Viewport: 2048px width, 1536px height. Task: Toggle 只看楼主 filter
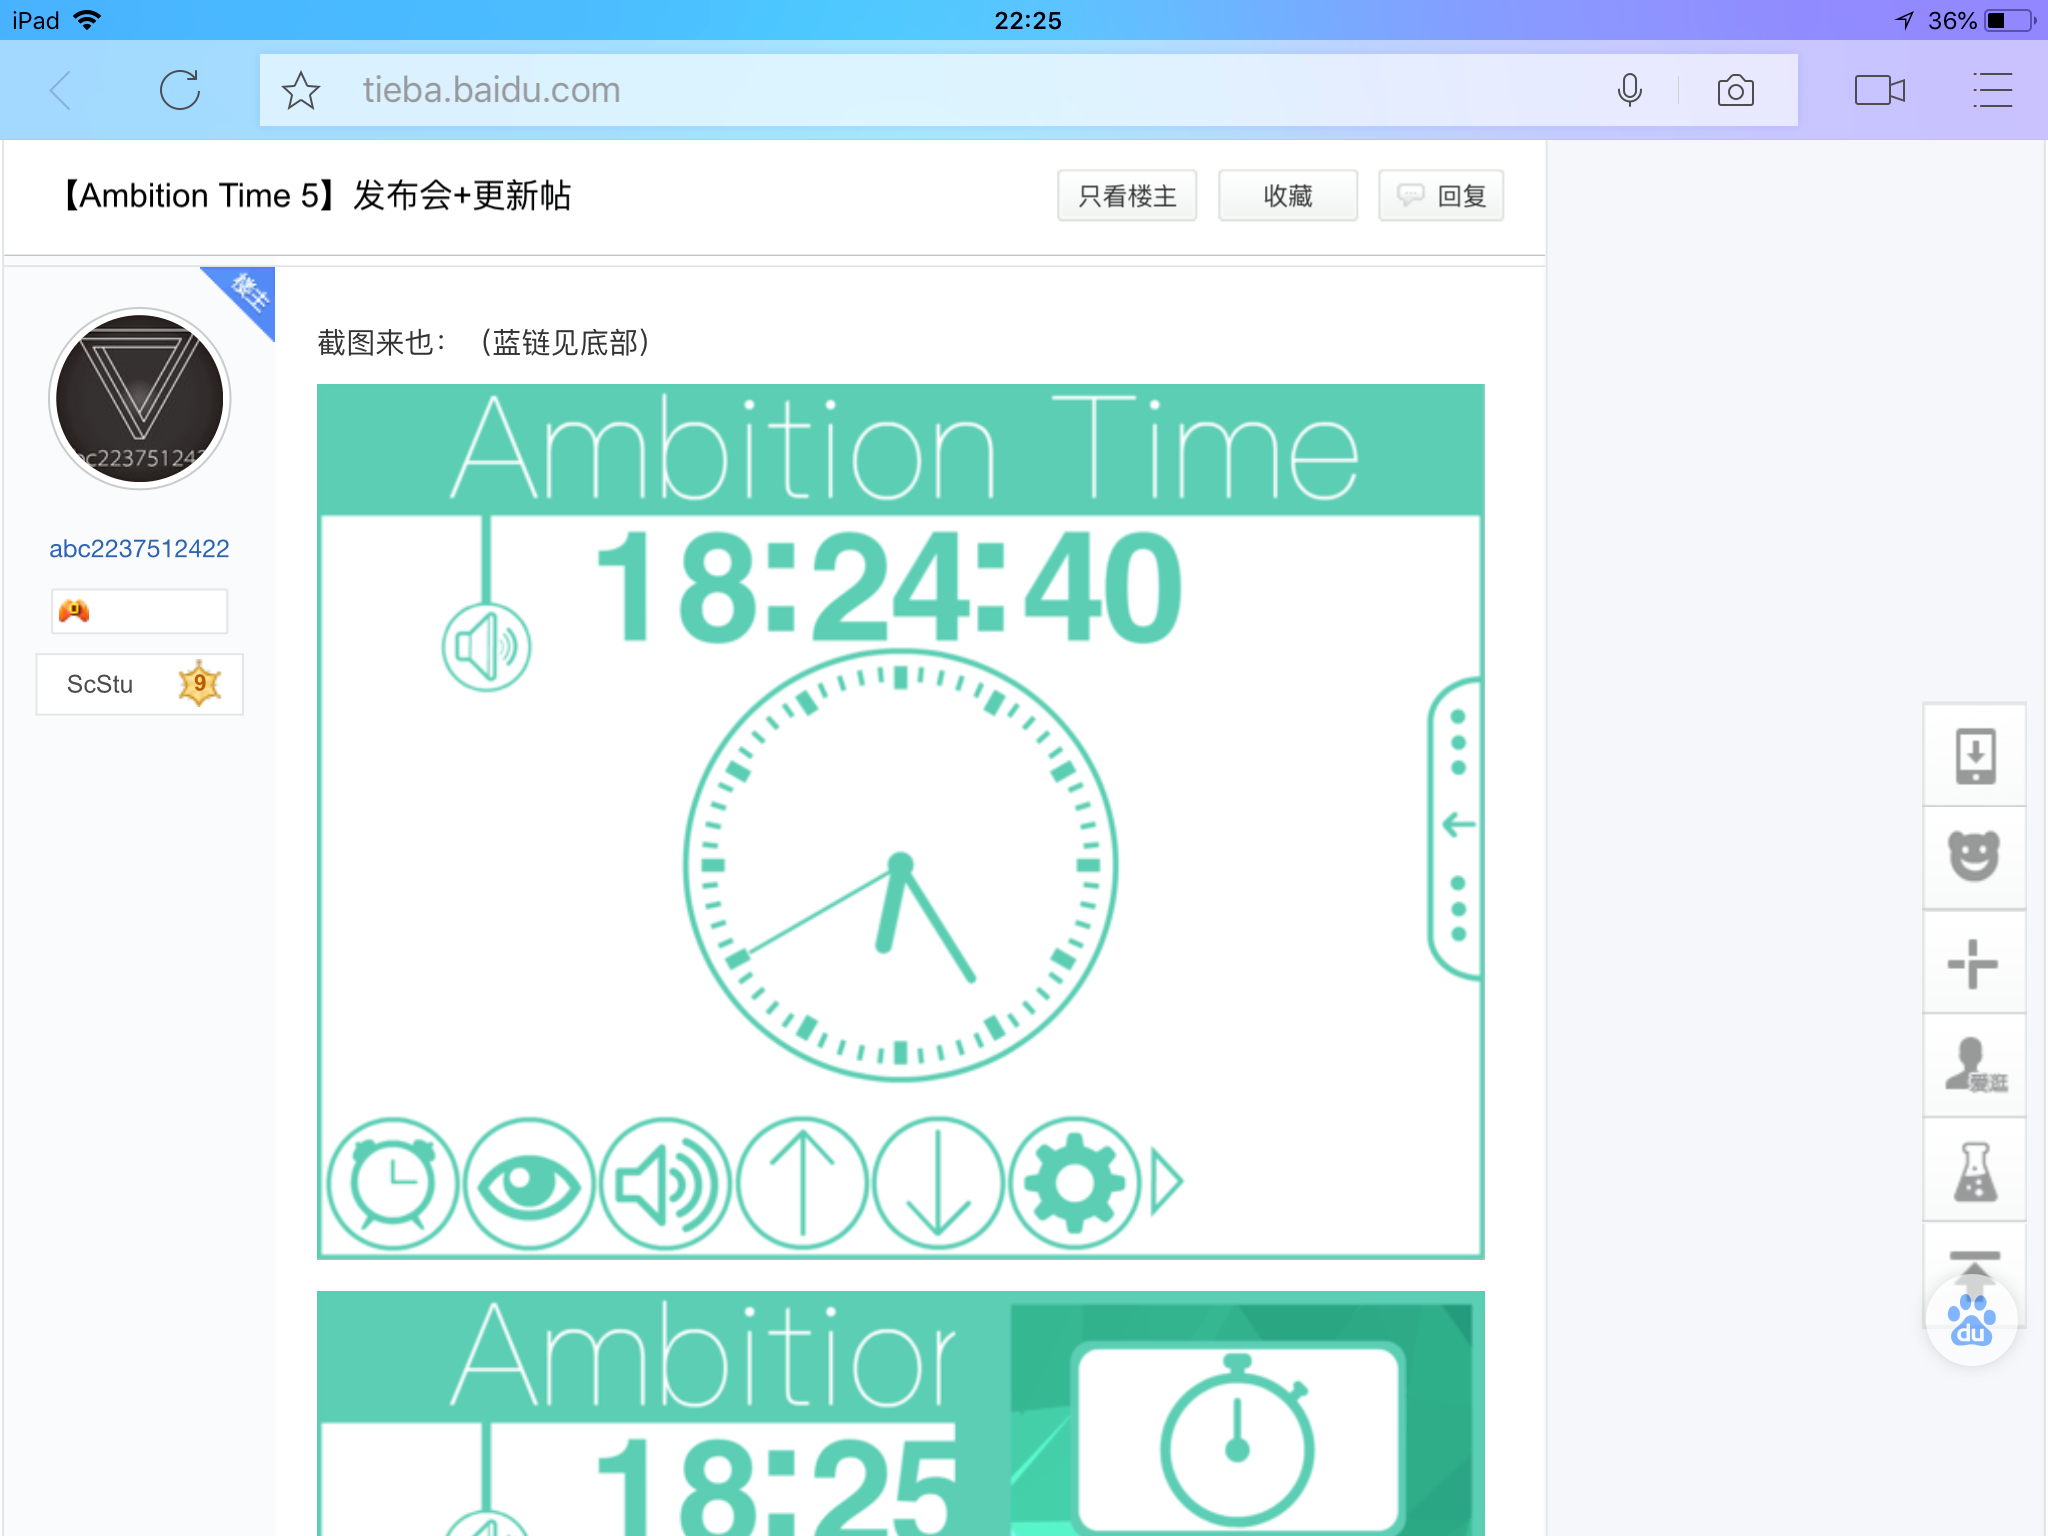(1127, 196)
